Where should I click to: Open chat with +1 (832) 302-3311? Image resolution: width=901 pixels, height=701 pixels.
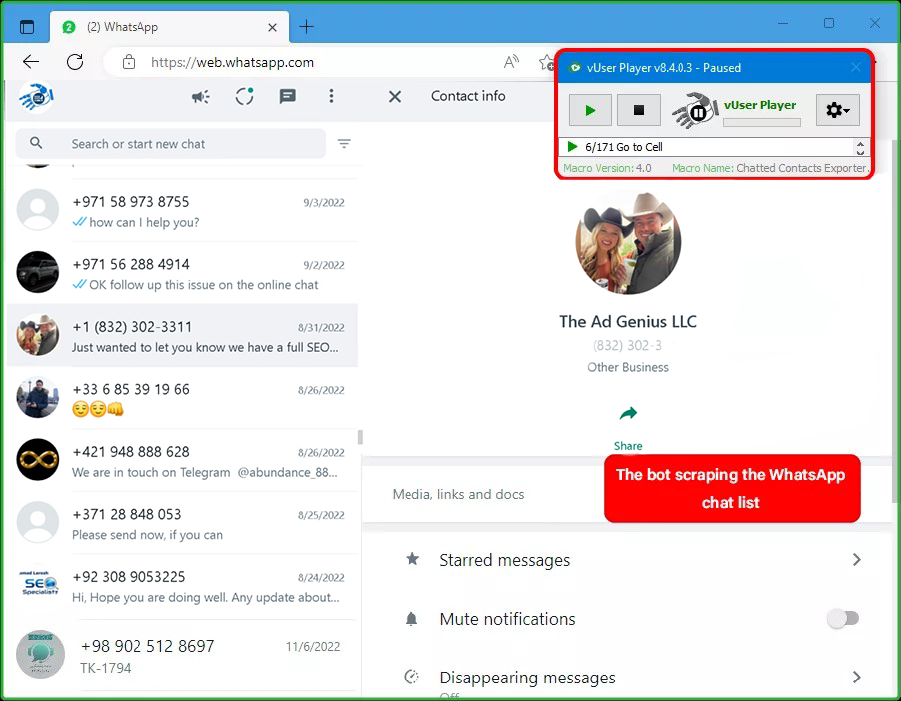point(182,336)
